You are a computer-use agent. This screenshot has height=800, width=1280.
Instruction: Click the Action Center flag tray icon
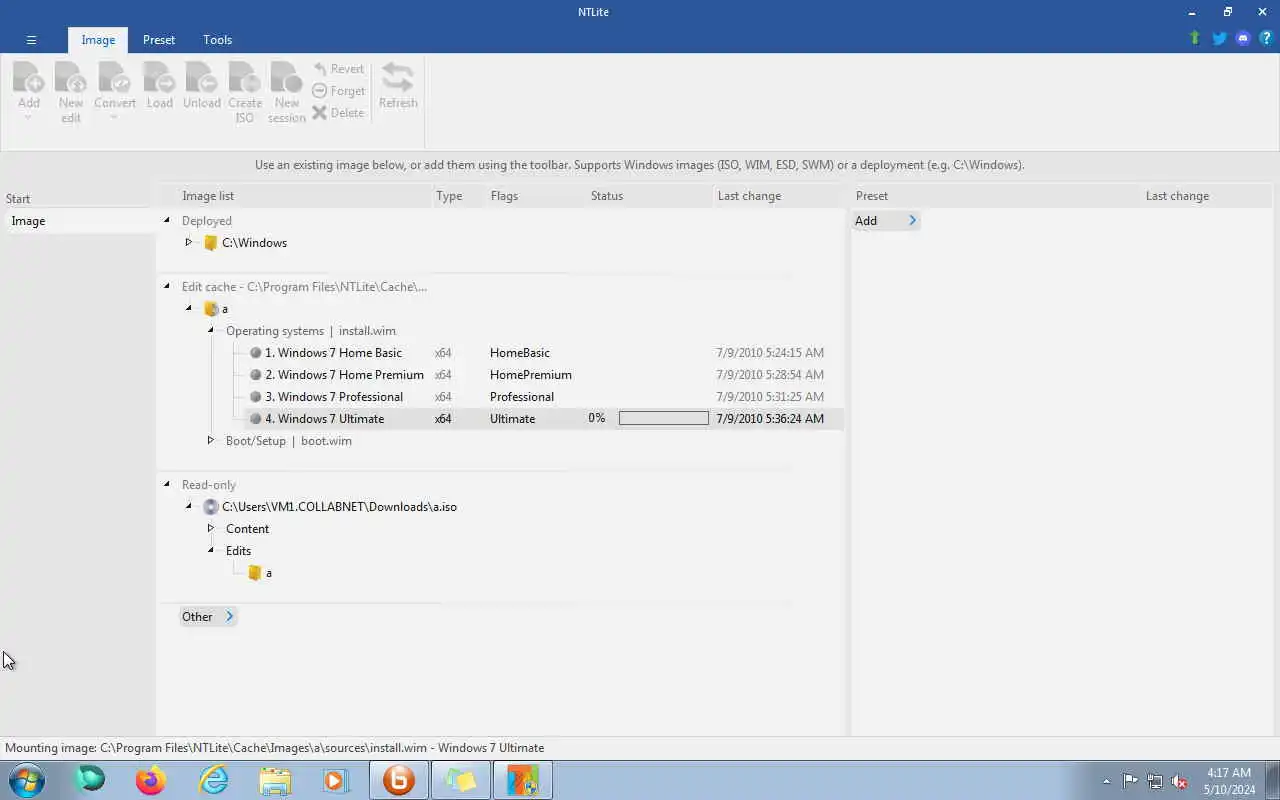click(x=1130, y=781)
